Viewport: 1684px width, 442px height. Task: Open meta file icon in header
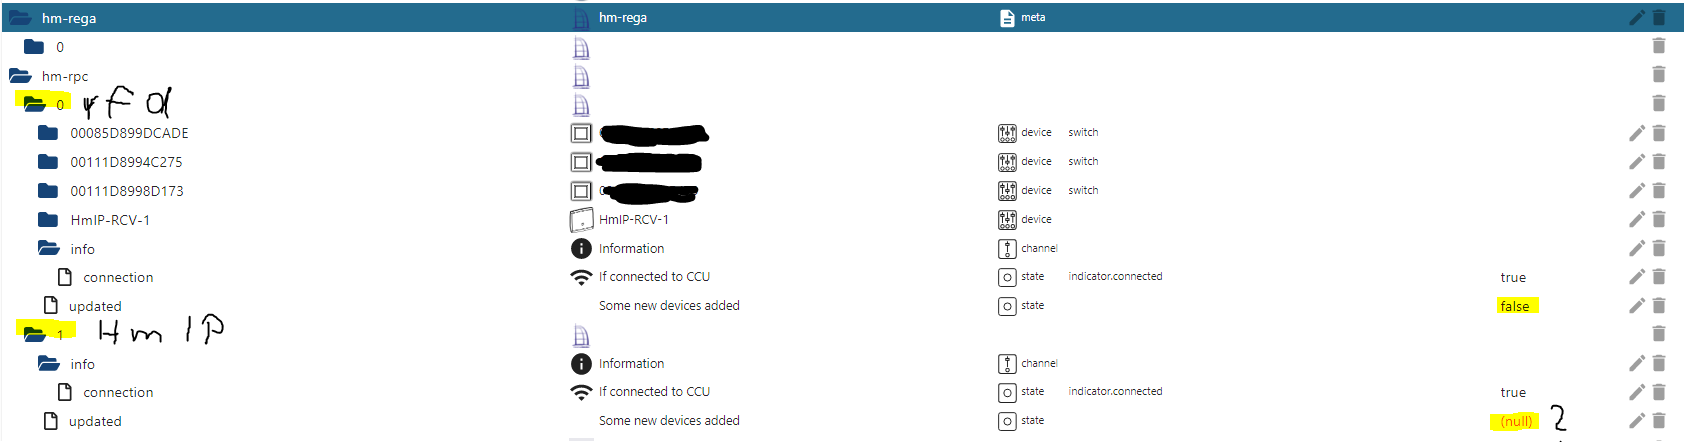[x=1007, y=18]
